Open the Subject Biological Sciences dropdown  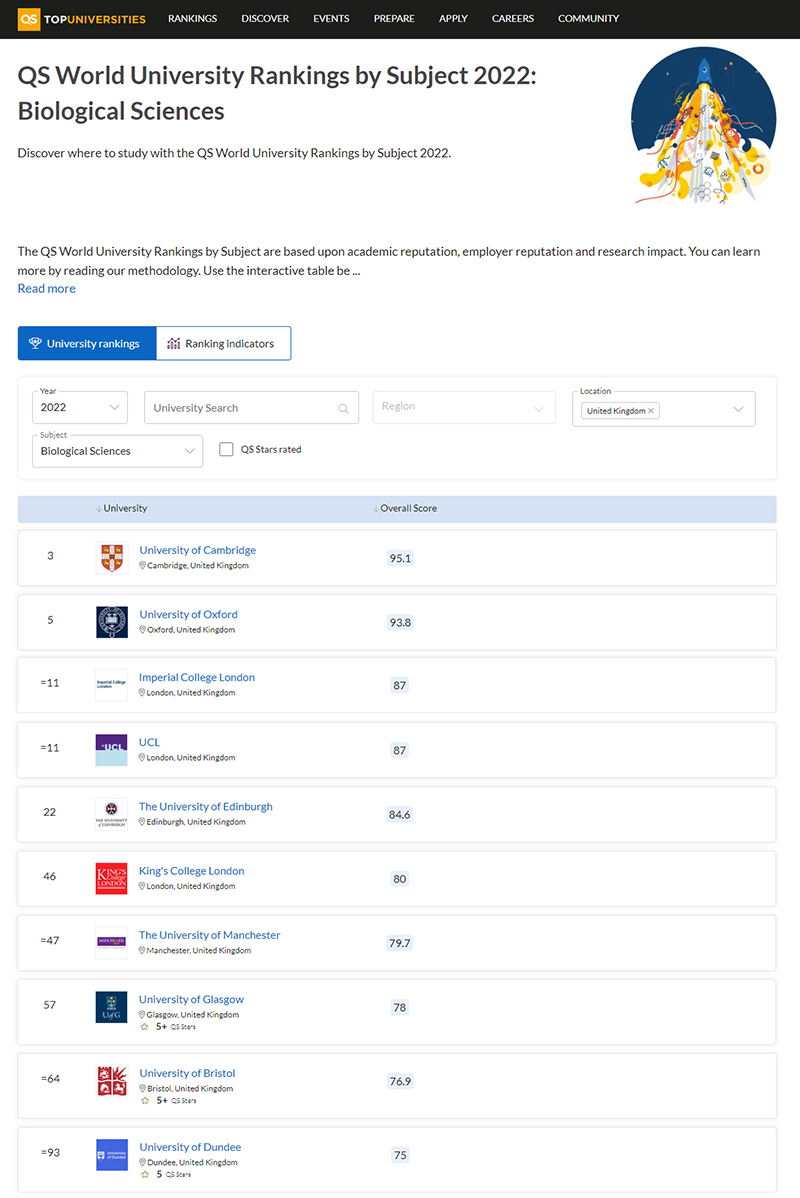click(x=117, y=451)
